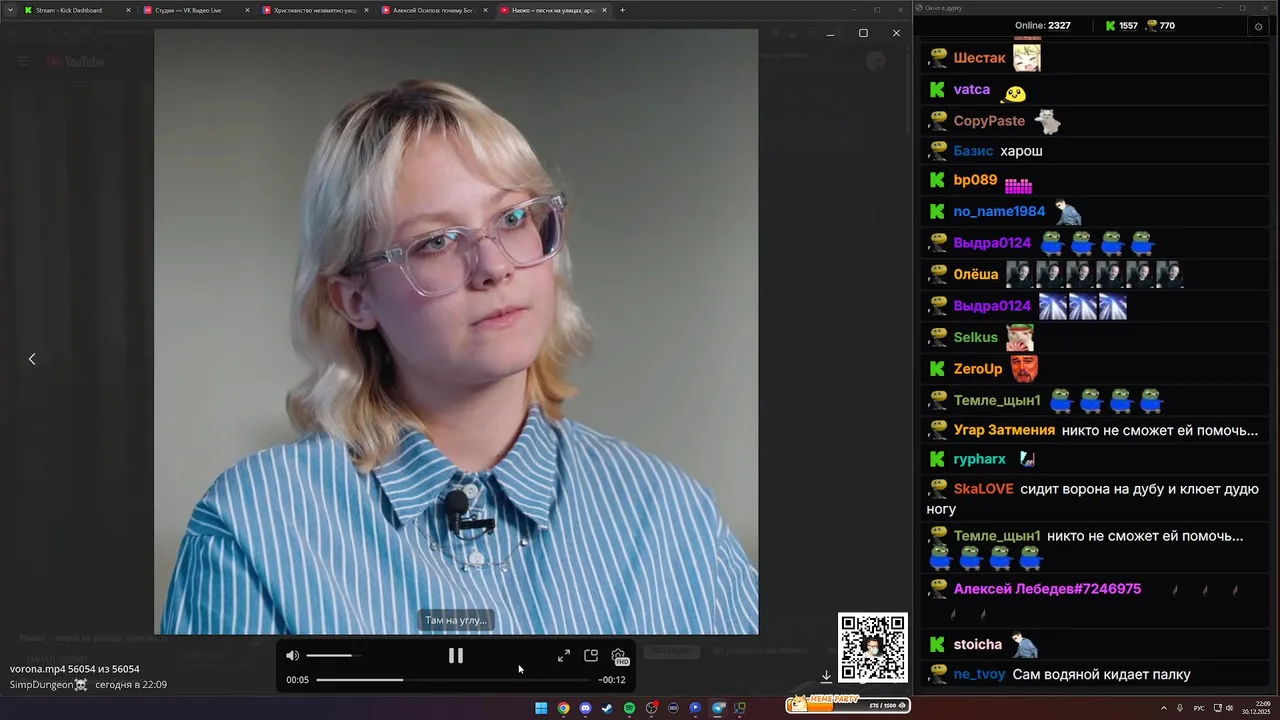Close the Stream - Kick Dashboard tab
This screenshot has height=720, width=1280.
128,10
